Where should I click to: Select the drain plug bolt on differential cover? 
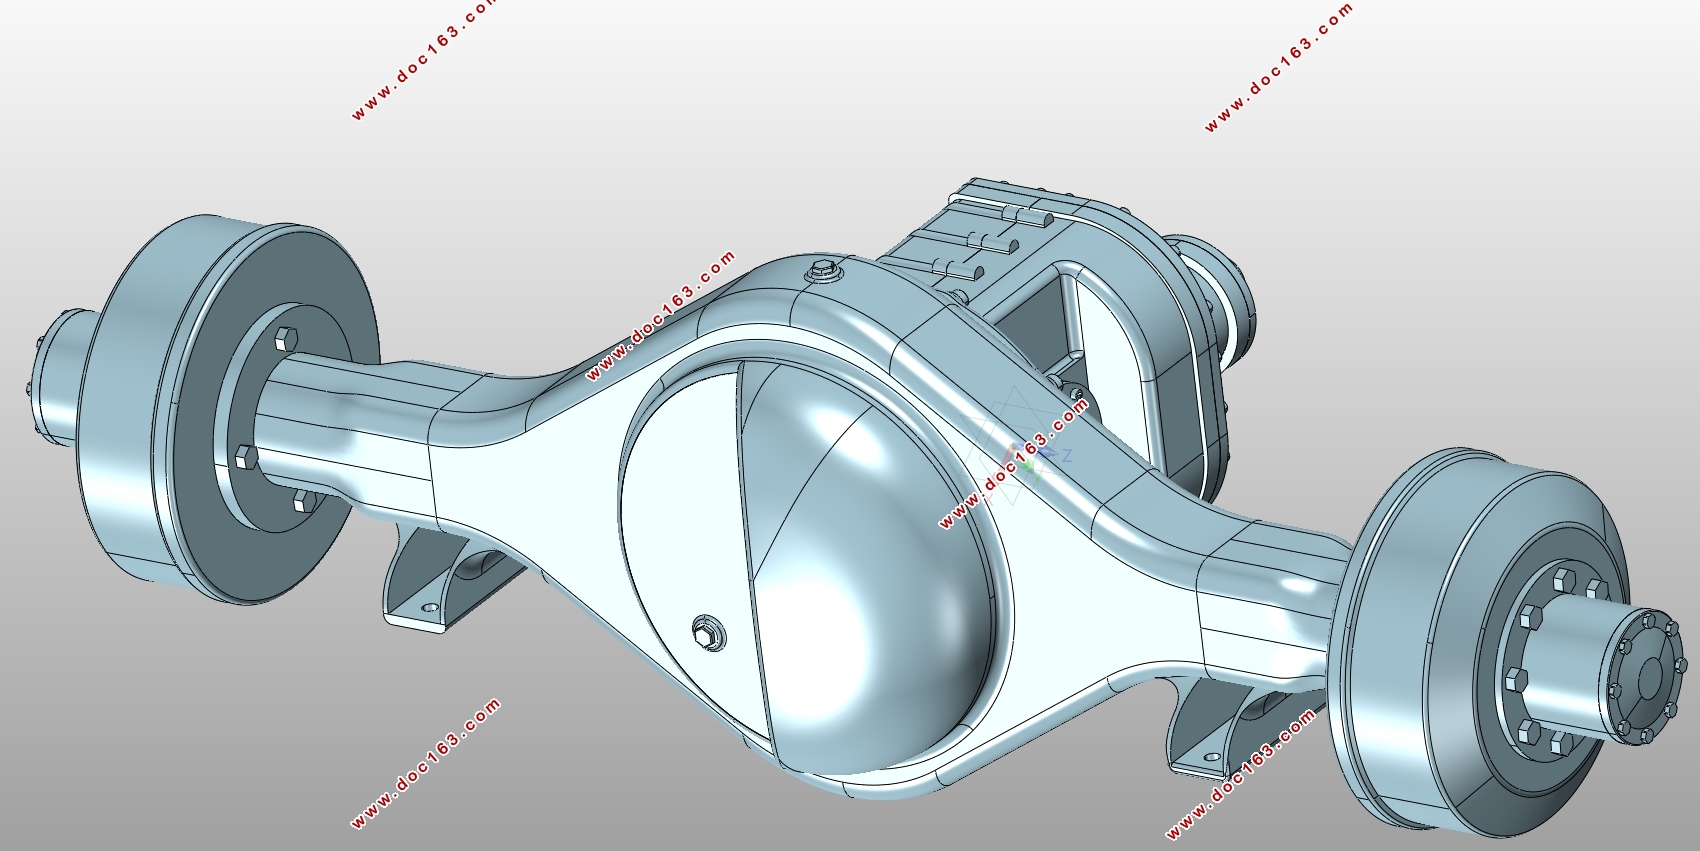tap(709, 633)
